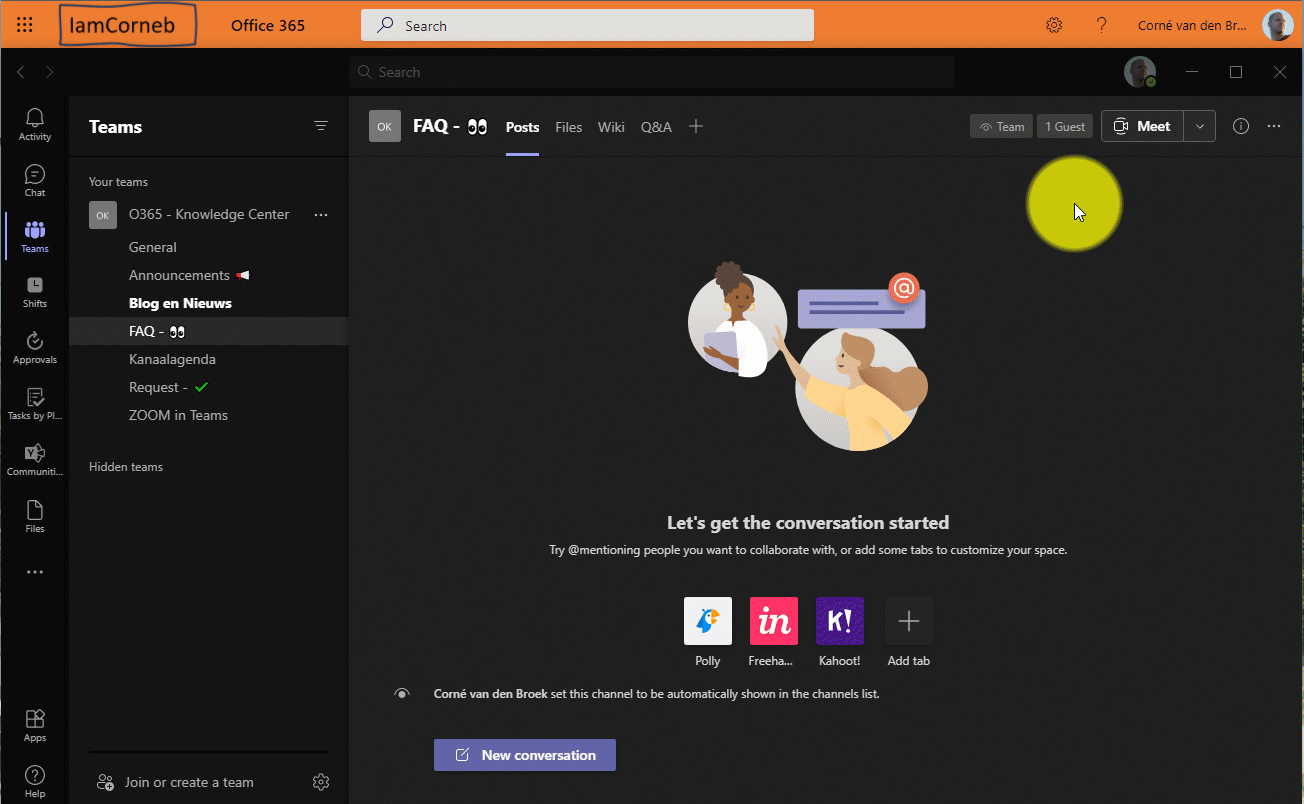This screenshot has width=1304, height=804.
Task: Open Communities app in the sidebar
Action: coord(35,460)
